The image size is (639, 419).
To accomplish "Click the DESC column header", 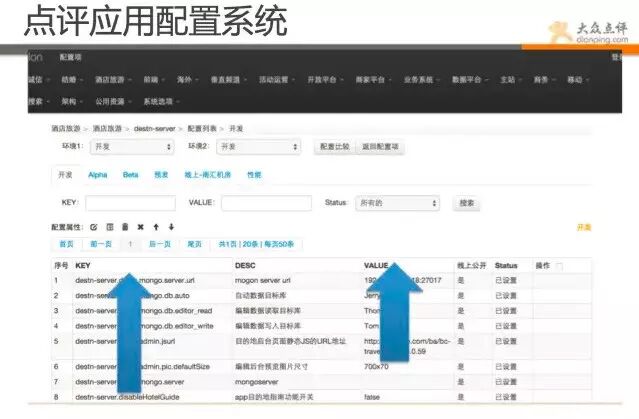I will 245,266.
